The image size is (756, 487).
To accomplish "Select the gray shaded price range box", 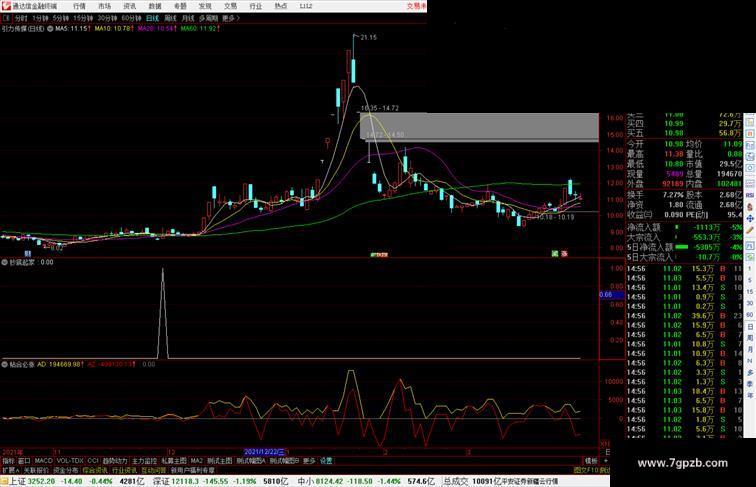I will (480, 127).
